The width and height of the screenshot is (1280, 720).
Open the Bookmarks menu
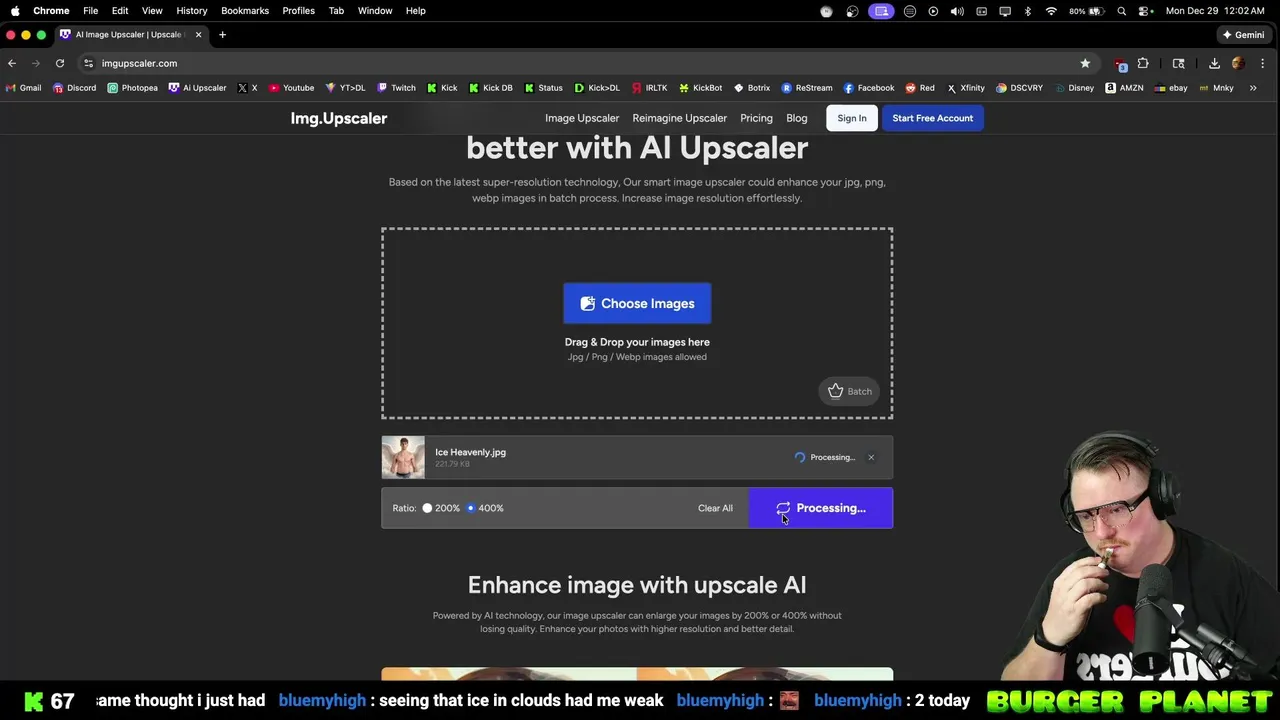245,11
